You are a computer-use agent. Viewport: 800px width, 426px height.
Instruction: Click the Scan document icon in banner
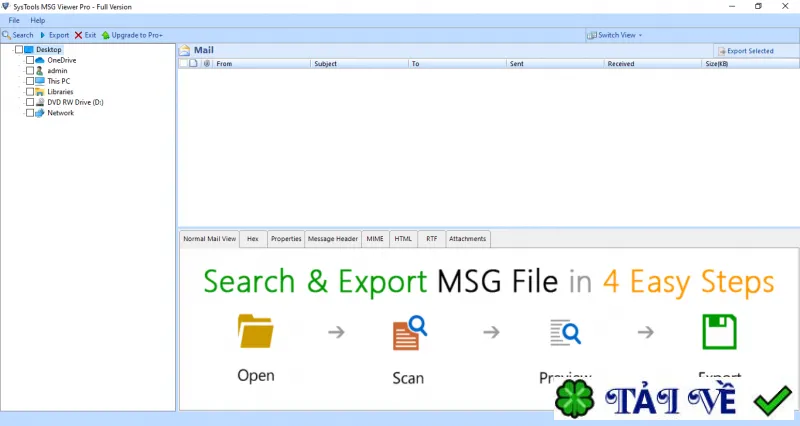tap(409, 333)
